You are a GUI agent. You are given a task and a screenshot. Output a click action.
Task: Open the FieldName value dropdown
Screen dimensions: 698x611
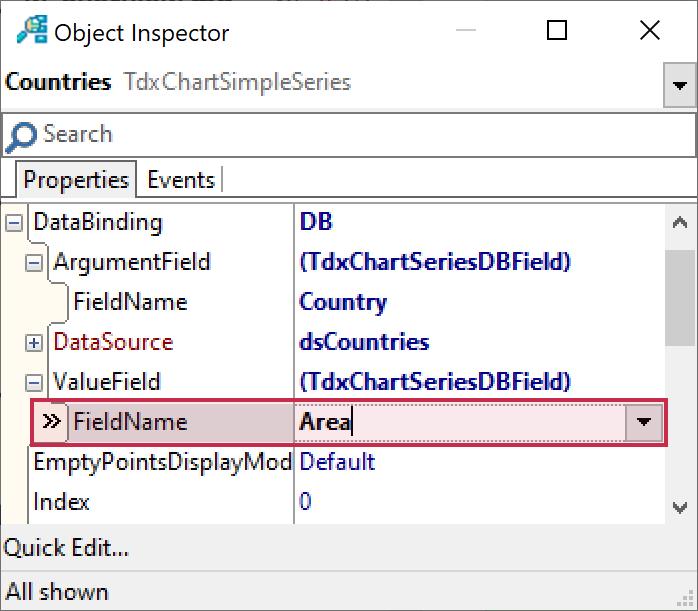644,423
